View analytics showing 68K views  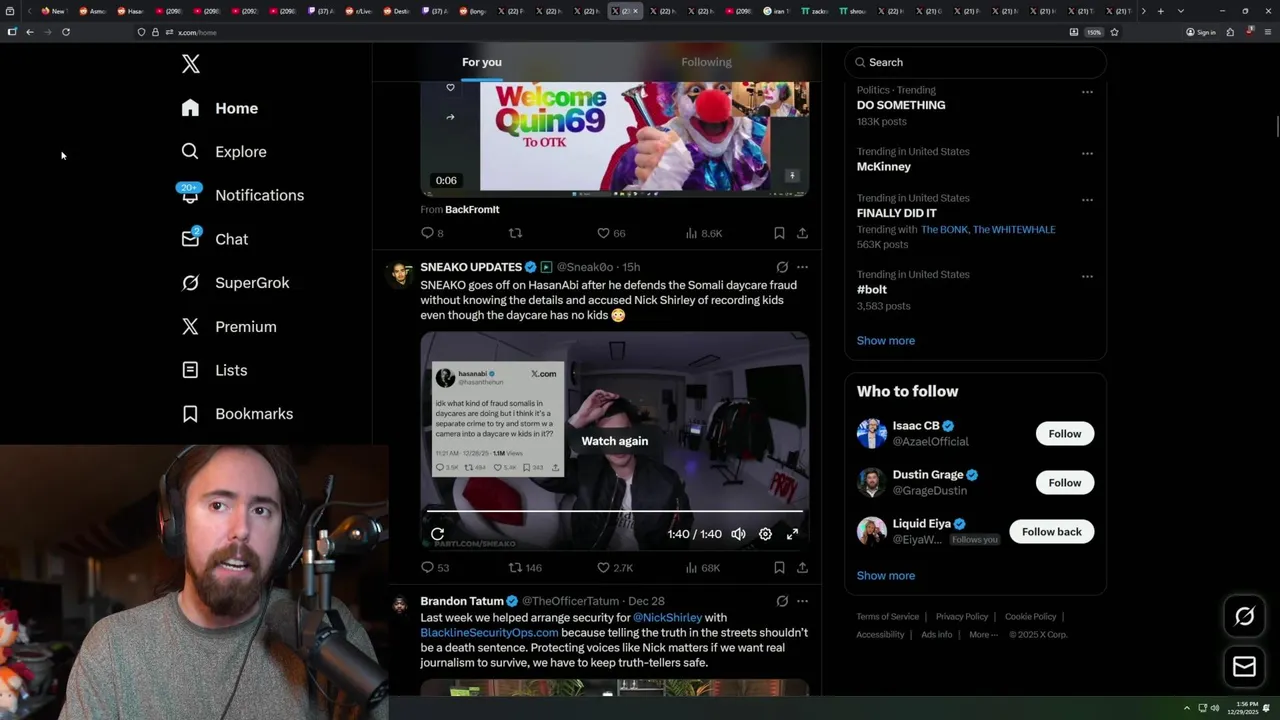tap(703, 568)
